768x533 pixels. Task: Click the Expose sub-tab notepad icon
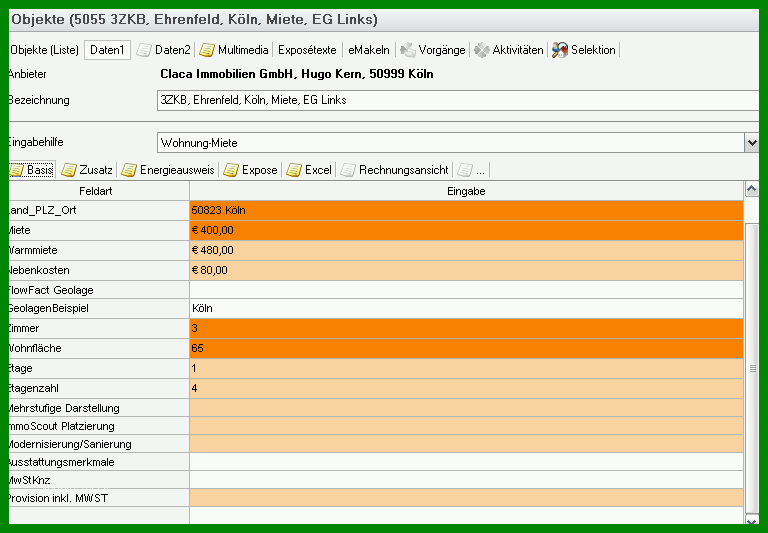pyautogui.click(x=231, y=170)
